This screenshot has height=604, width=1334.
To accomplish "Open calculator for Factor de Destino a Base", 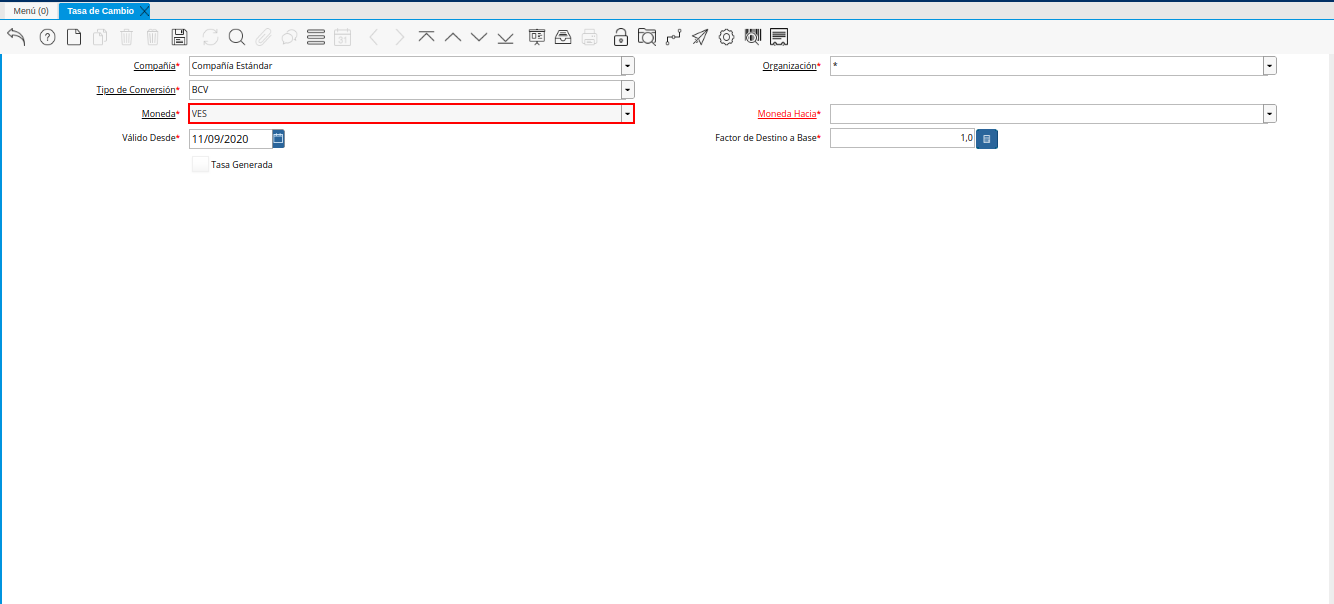I will (987, 139).
